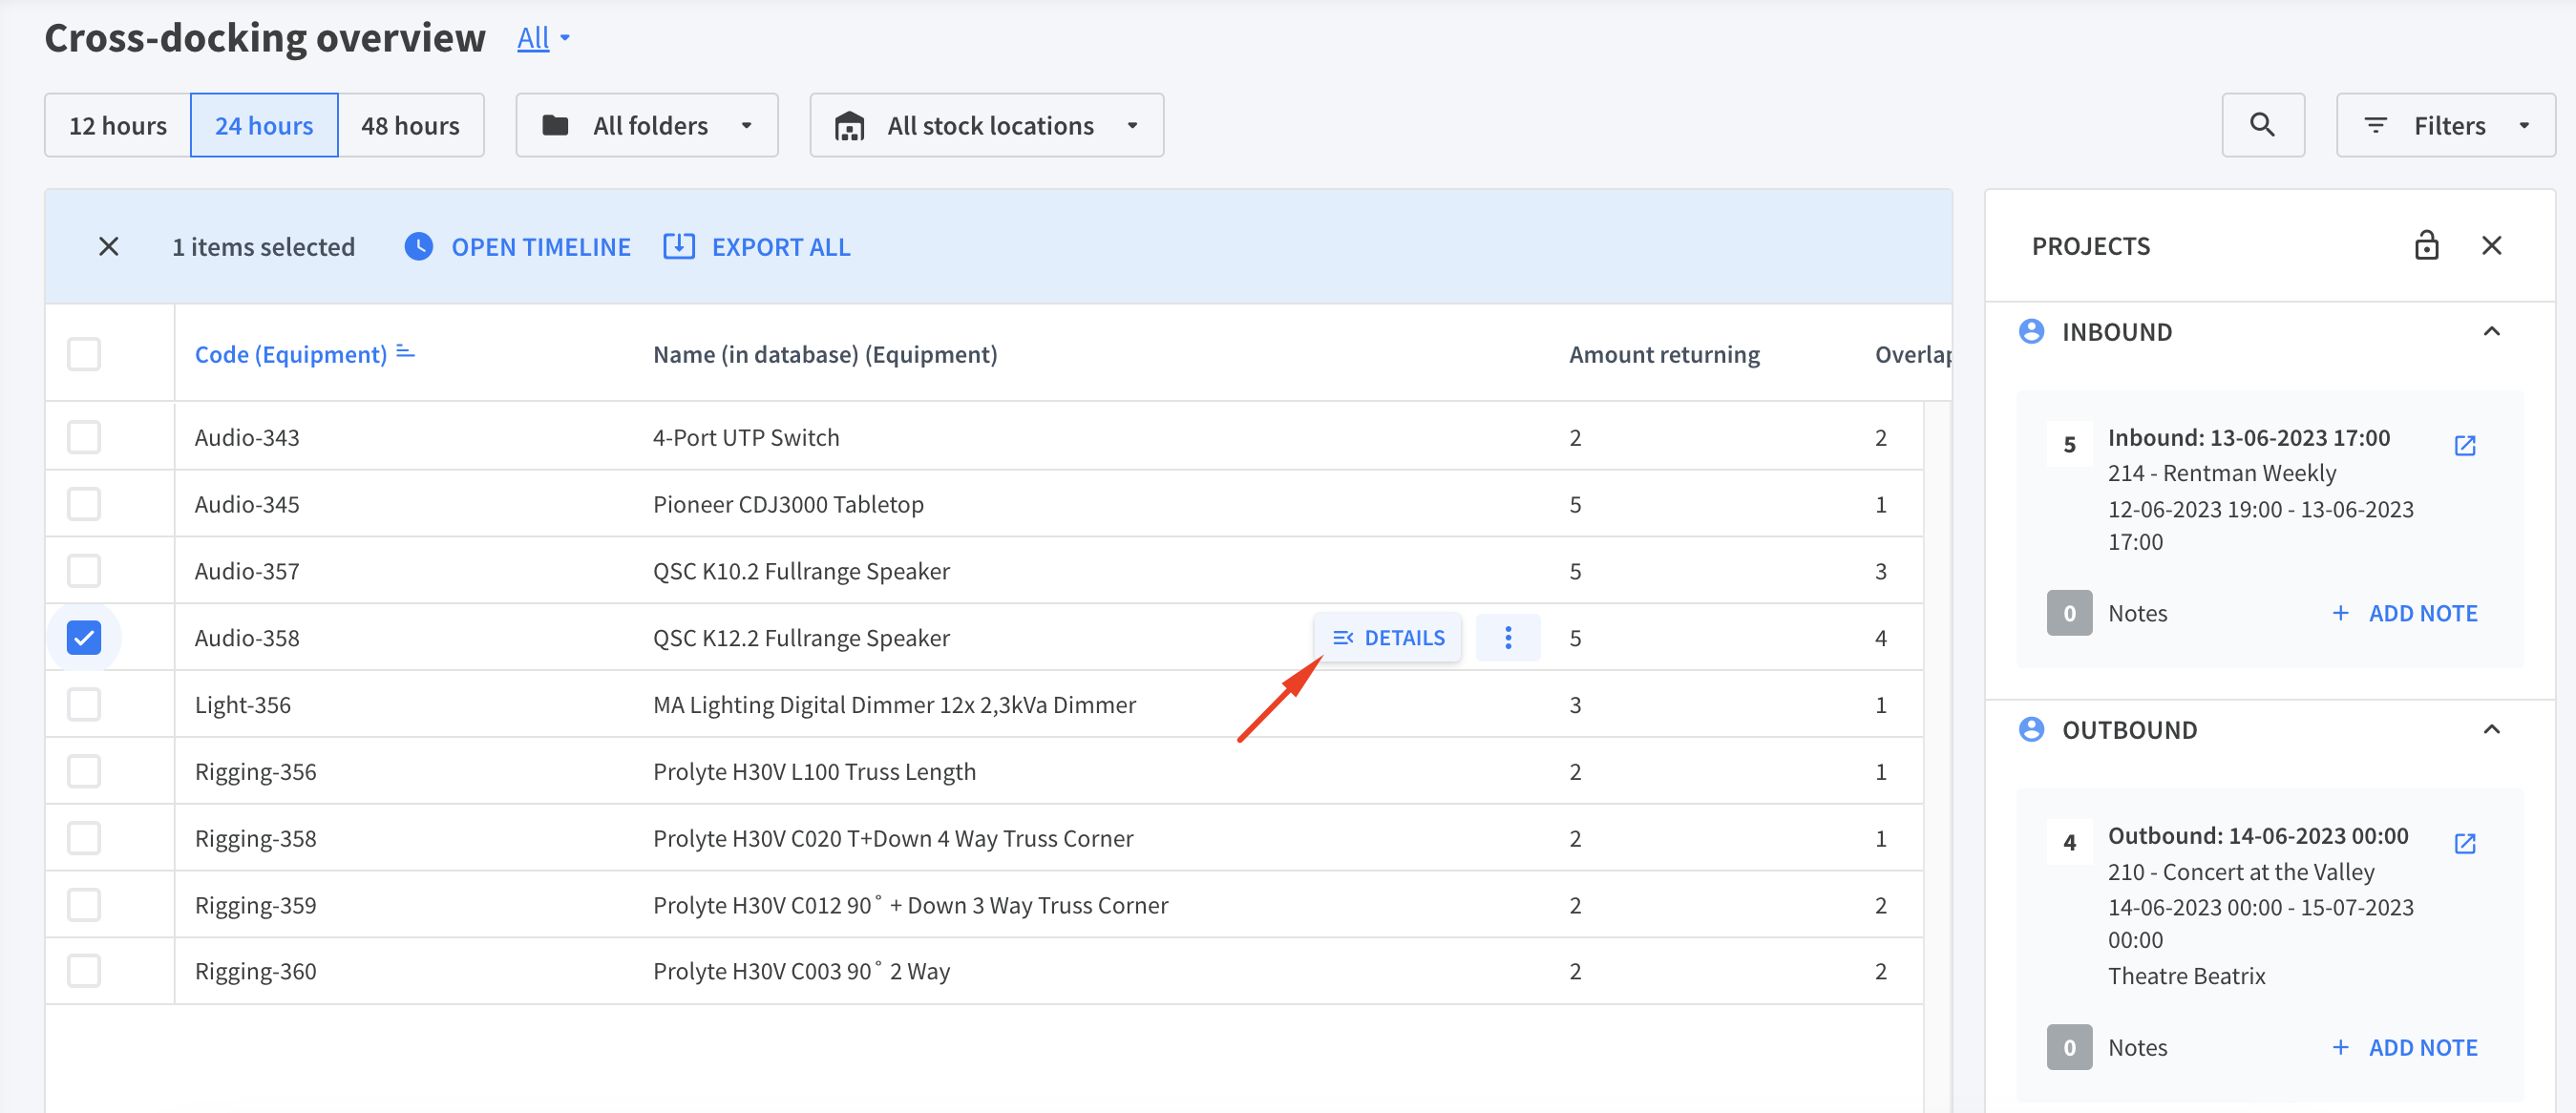Check the Rigging-360 row checkbox
The height and width of the screenshot is (1113, 2576).
(x=84, y=971)
